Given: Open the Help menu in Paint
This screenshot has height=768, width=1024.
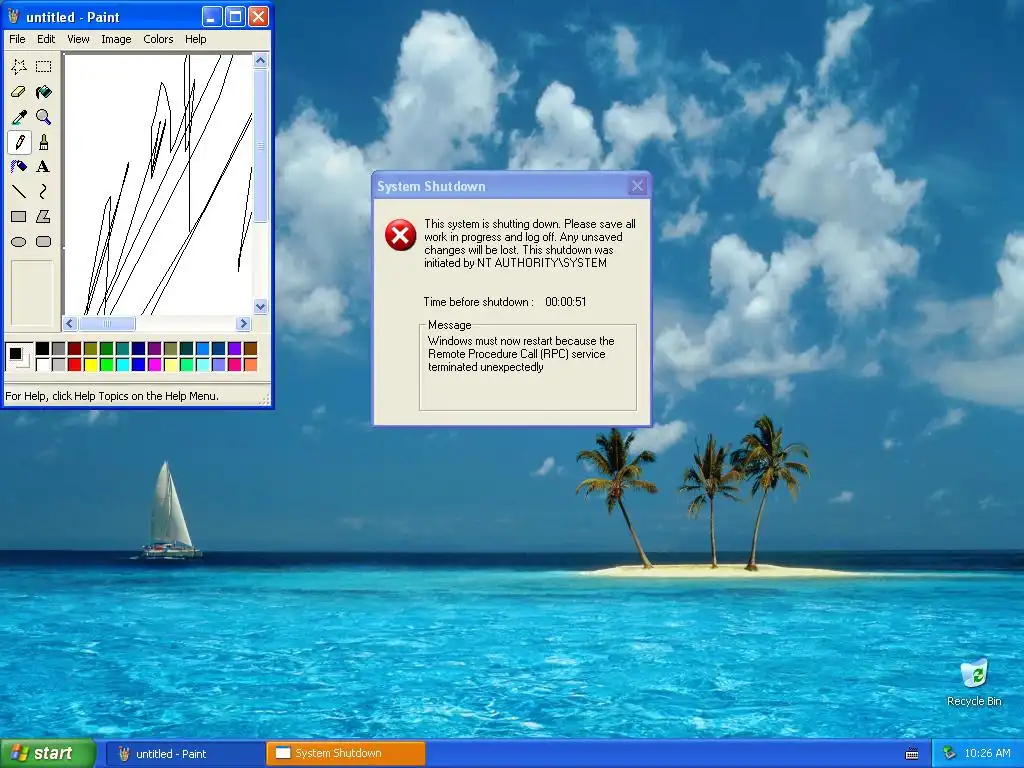Looking at the screenshot, I should click(195, 39).
